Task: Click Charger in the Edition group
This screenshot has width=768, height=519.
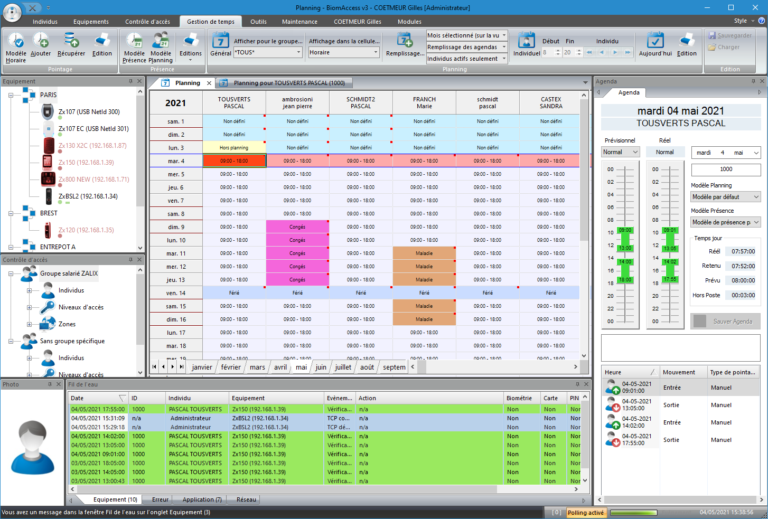Action: [x=724, y=47]
